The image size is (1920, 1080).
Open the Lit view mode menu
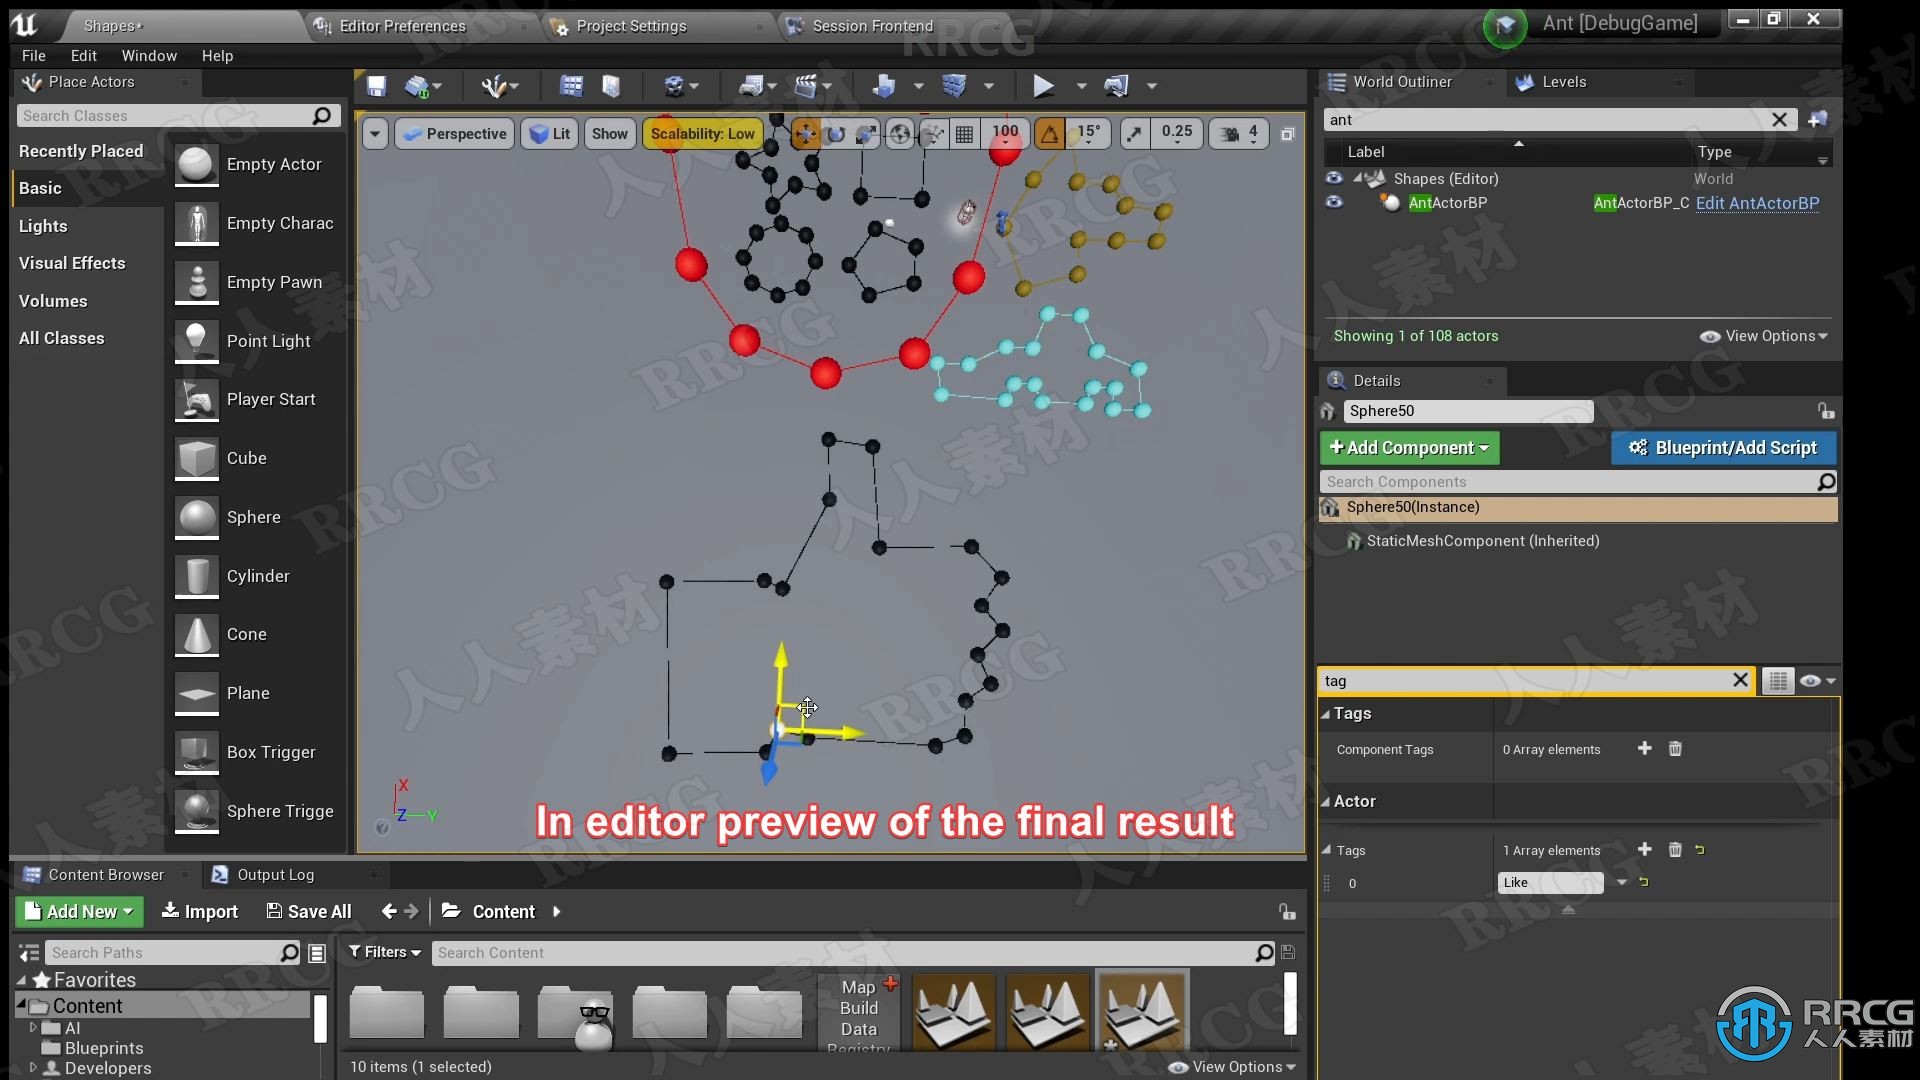(549, 134)
